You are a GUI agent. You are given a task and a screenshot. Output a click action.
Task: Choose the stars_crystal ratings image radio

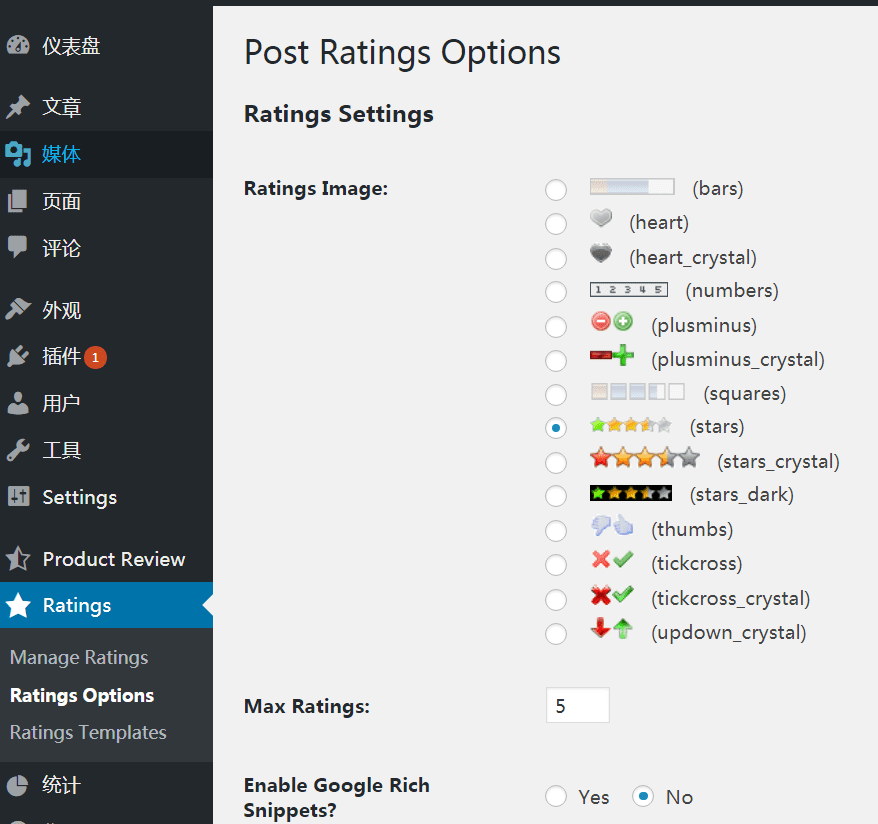click(556, 462)
